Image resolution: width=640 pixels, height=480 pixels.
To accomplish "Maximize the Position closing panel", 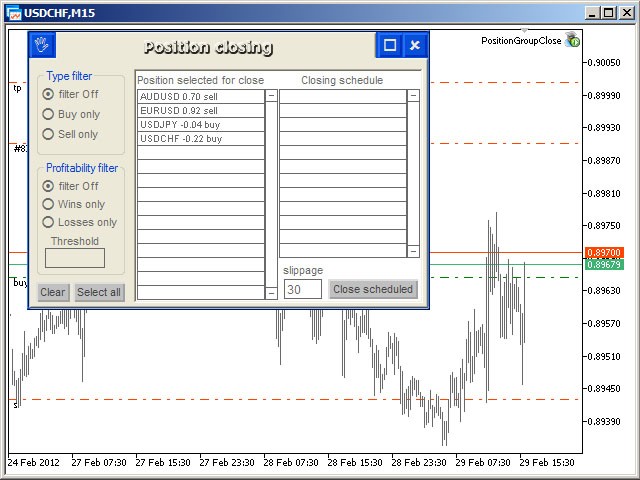I will 390,45.
